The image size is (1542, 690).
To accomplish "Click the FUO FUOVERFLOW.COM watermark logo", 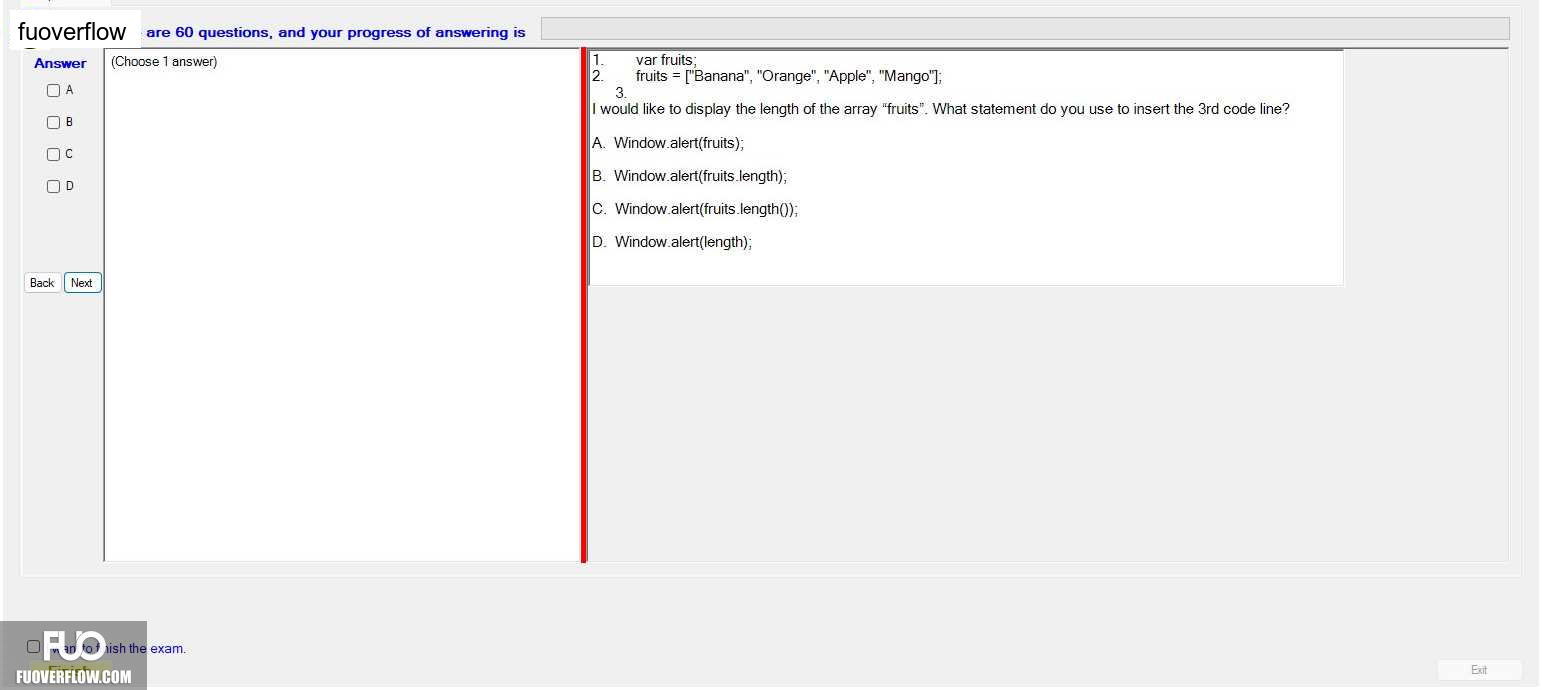I will click(74, 655).
